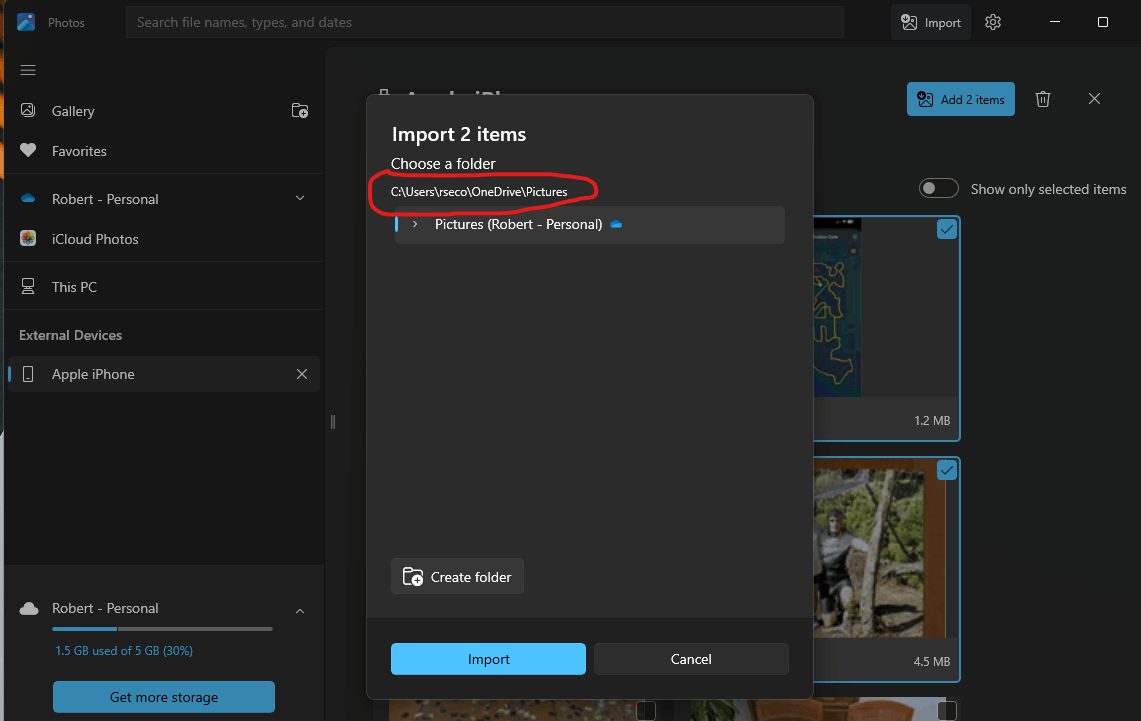Select the Apple iPhone external device
This screenshot has width=1141, height=721.
point(93,373)
